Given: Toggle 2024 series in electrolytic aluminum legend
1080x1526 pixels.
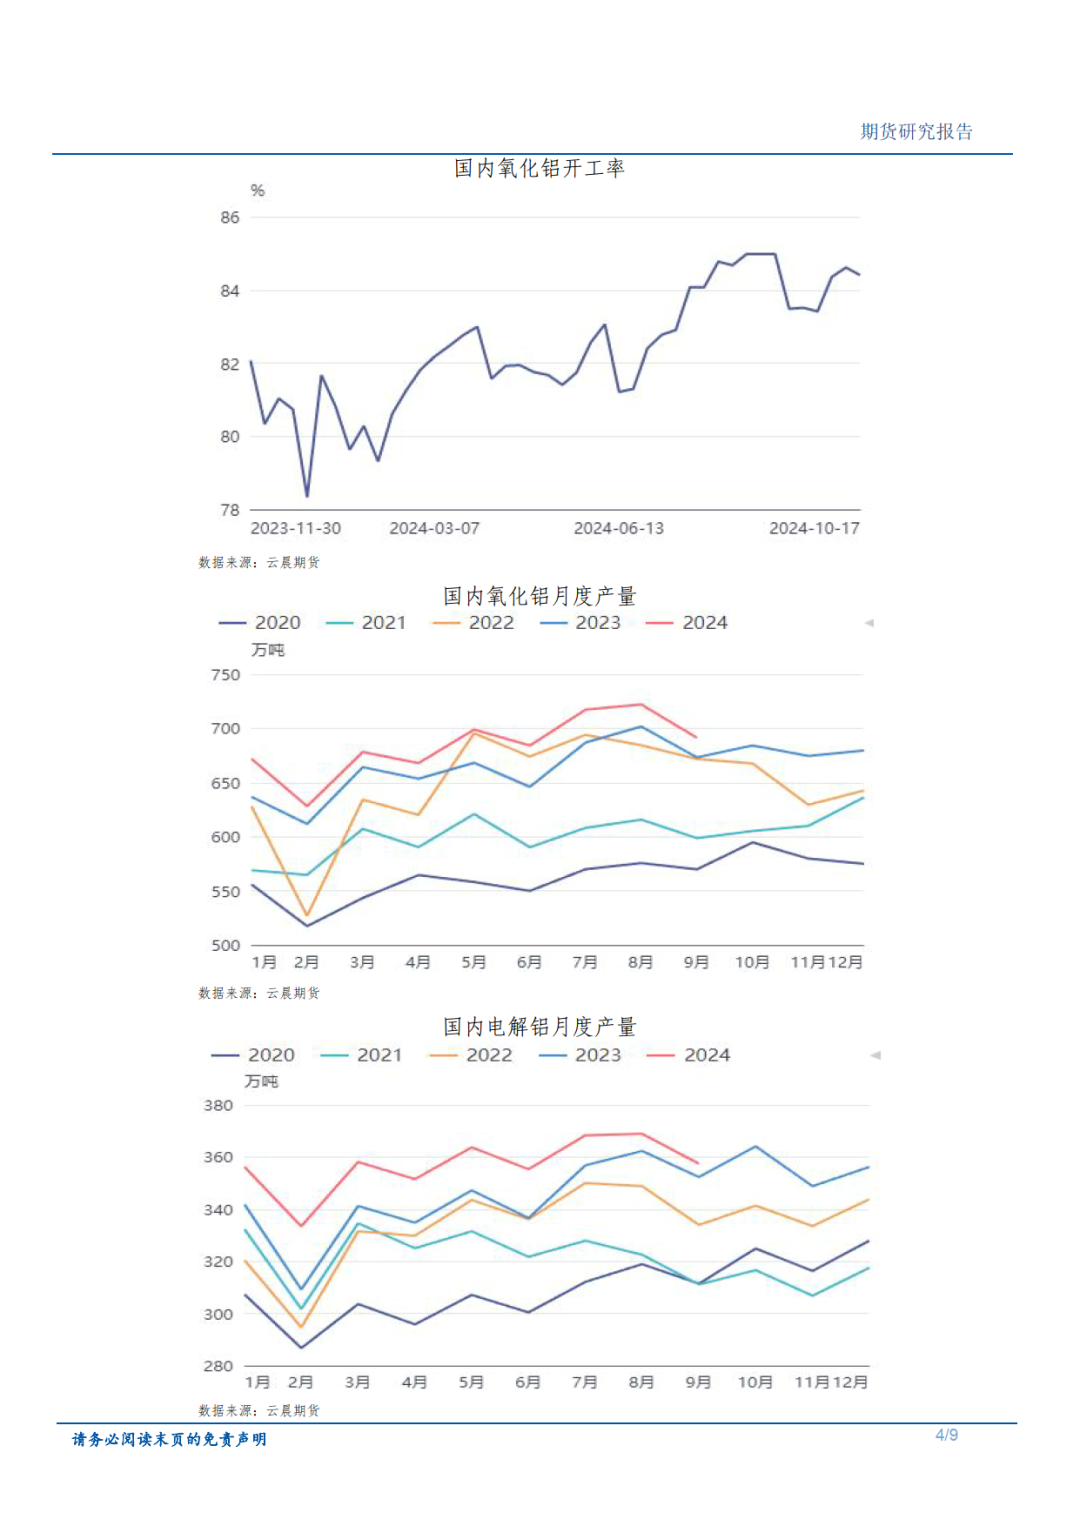Looking at the screenshot, I should coord(689,1055).
